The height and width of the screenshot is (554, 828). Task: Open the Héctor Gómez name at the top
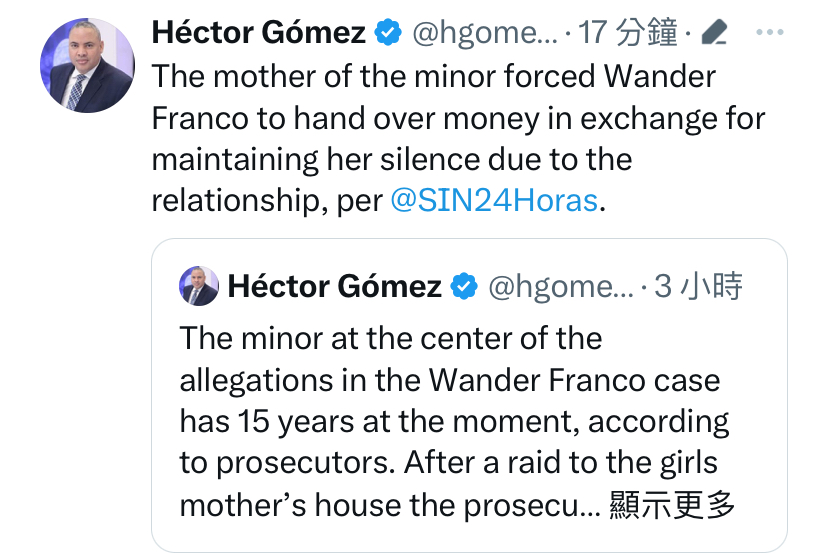258,33
